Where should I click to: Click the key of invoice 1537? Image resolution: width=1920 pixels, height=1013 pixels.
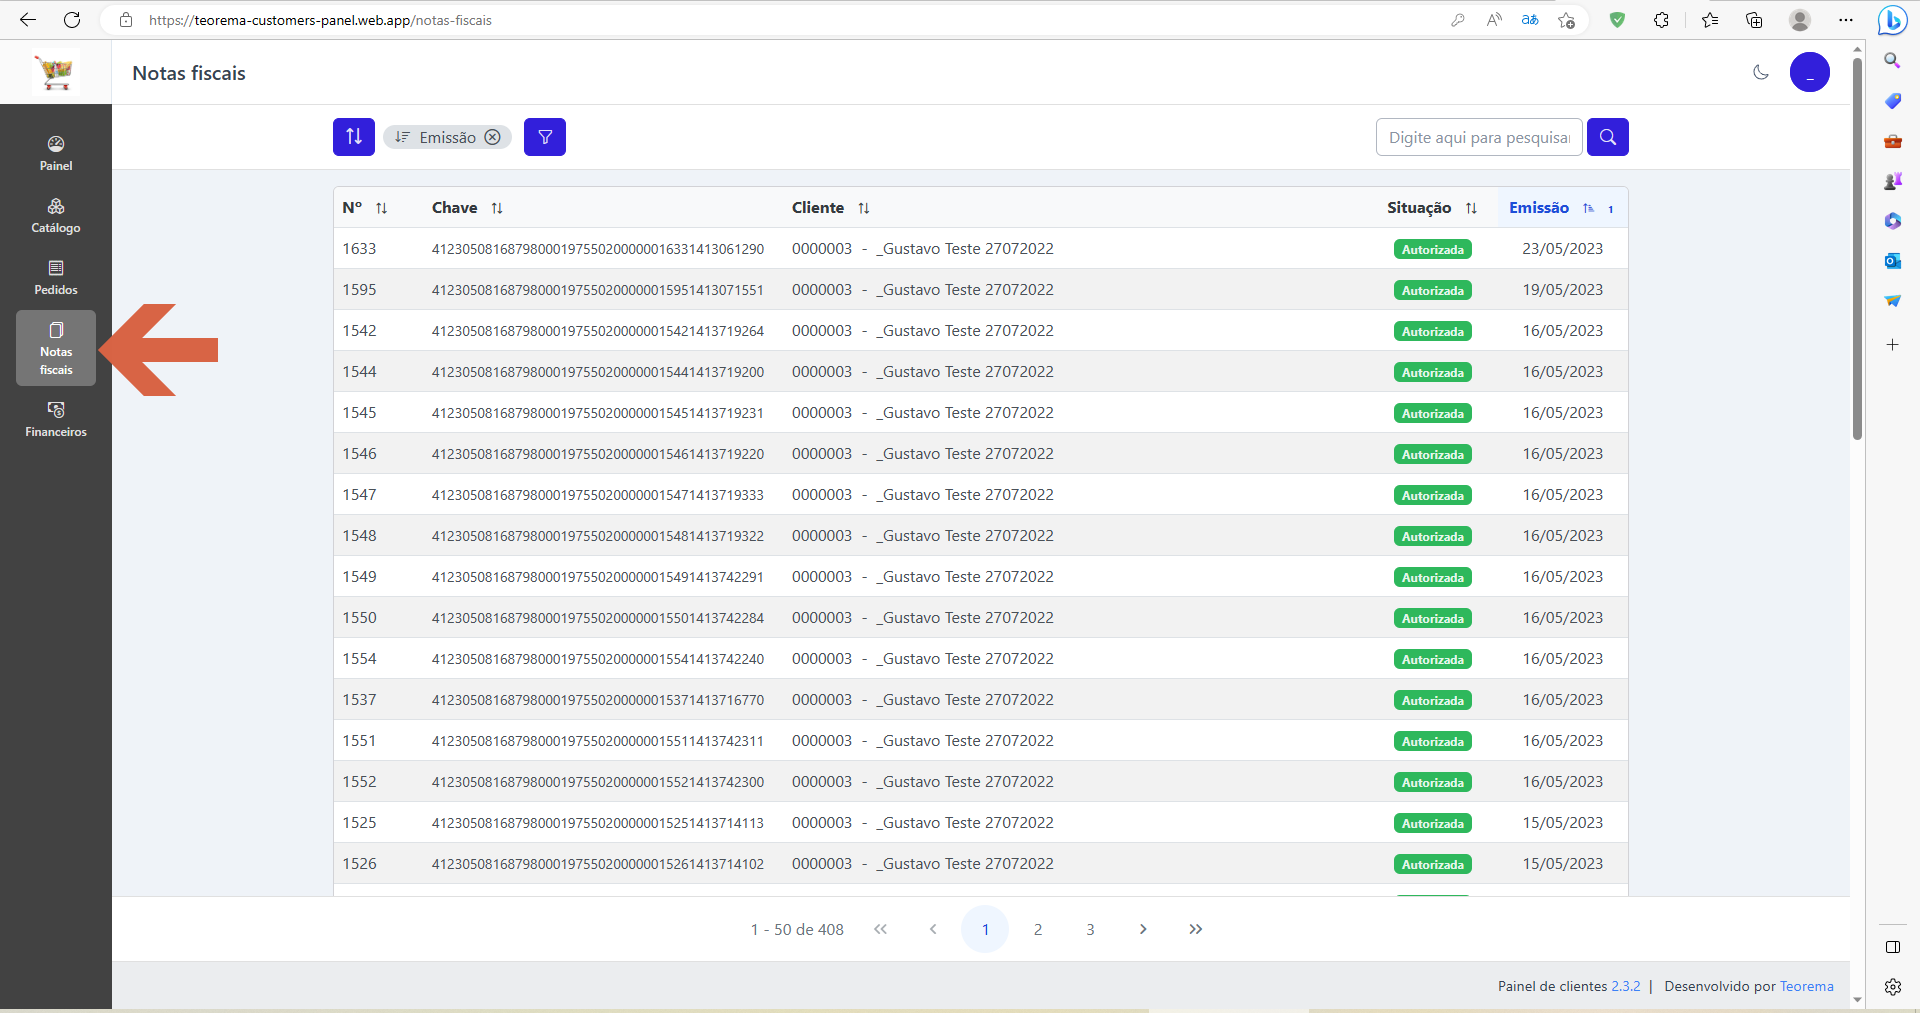coord(598,700)
